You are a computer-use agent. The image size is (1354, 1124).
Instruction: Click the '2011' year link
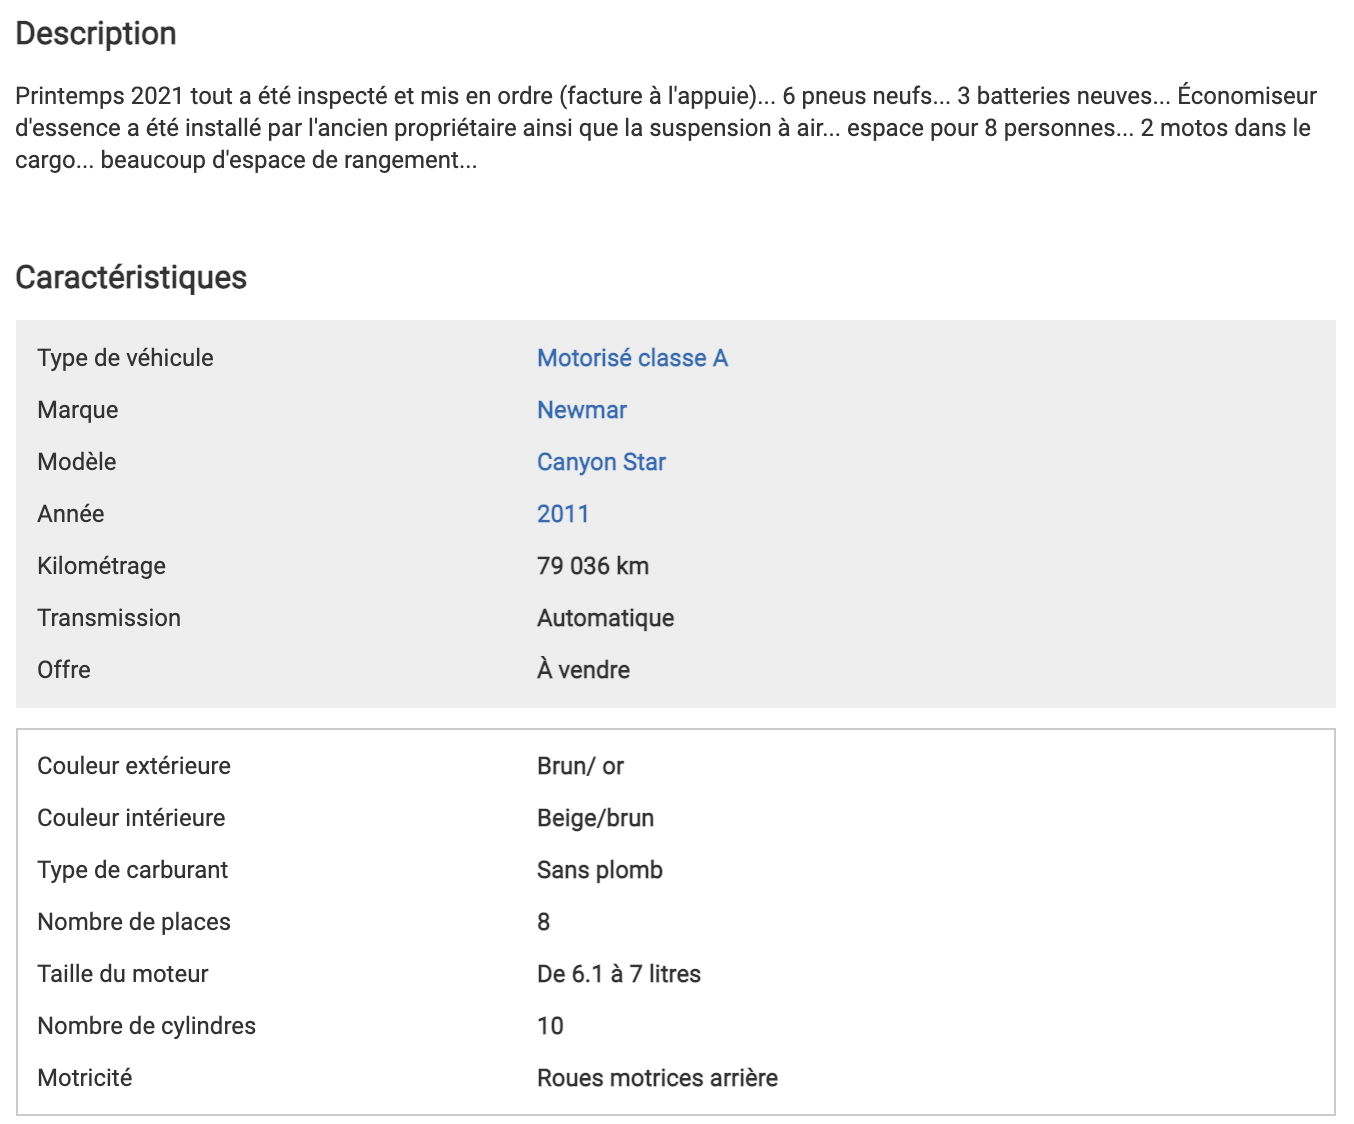[x=563, y=514]
